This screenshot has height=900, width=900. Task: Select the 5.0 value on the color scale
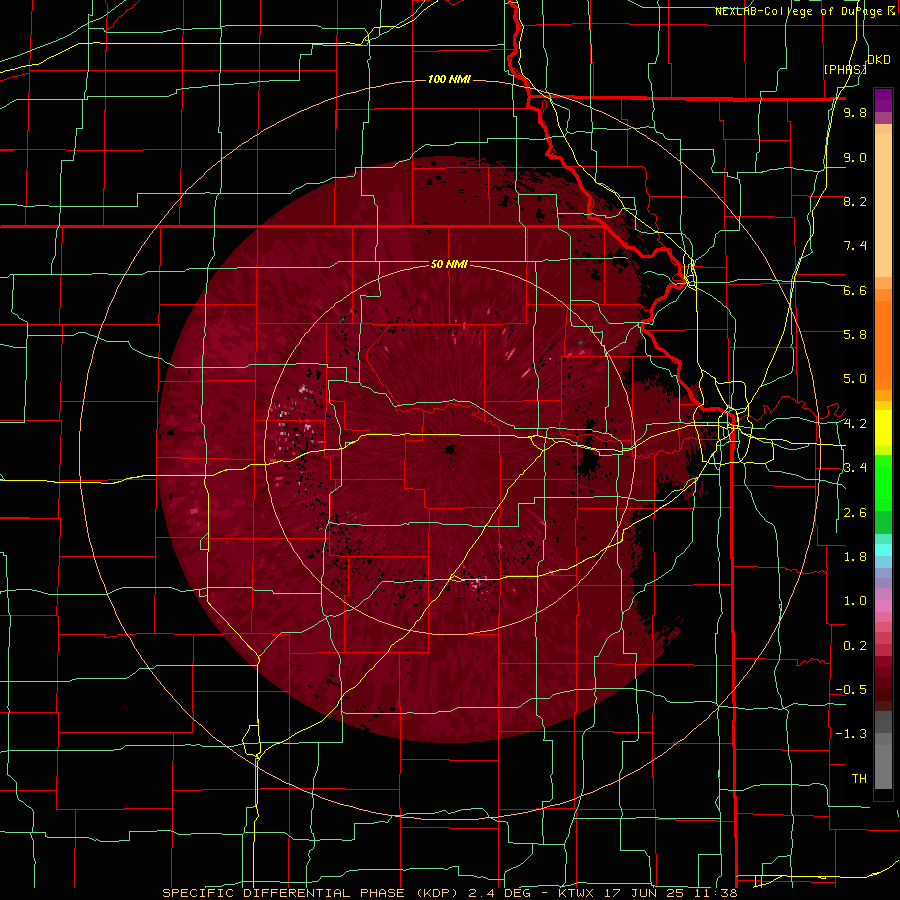click(855, 379)
